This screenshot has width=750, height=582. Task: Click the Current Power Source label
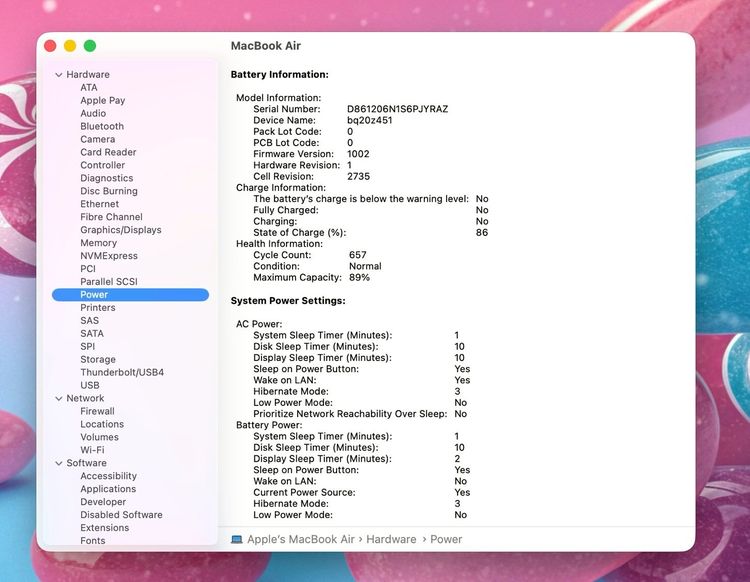(304, 493)
